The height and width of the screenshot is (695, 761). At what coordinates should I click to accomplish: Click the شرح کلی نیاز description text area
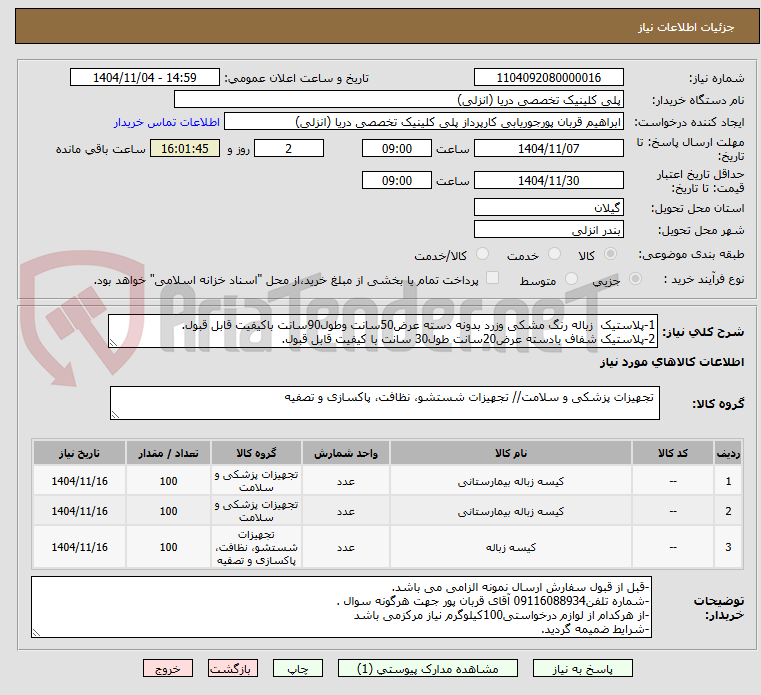click(383, 331)
